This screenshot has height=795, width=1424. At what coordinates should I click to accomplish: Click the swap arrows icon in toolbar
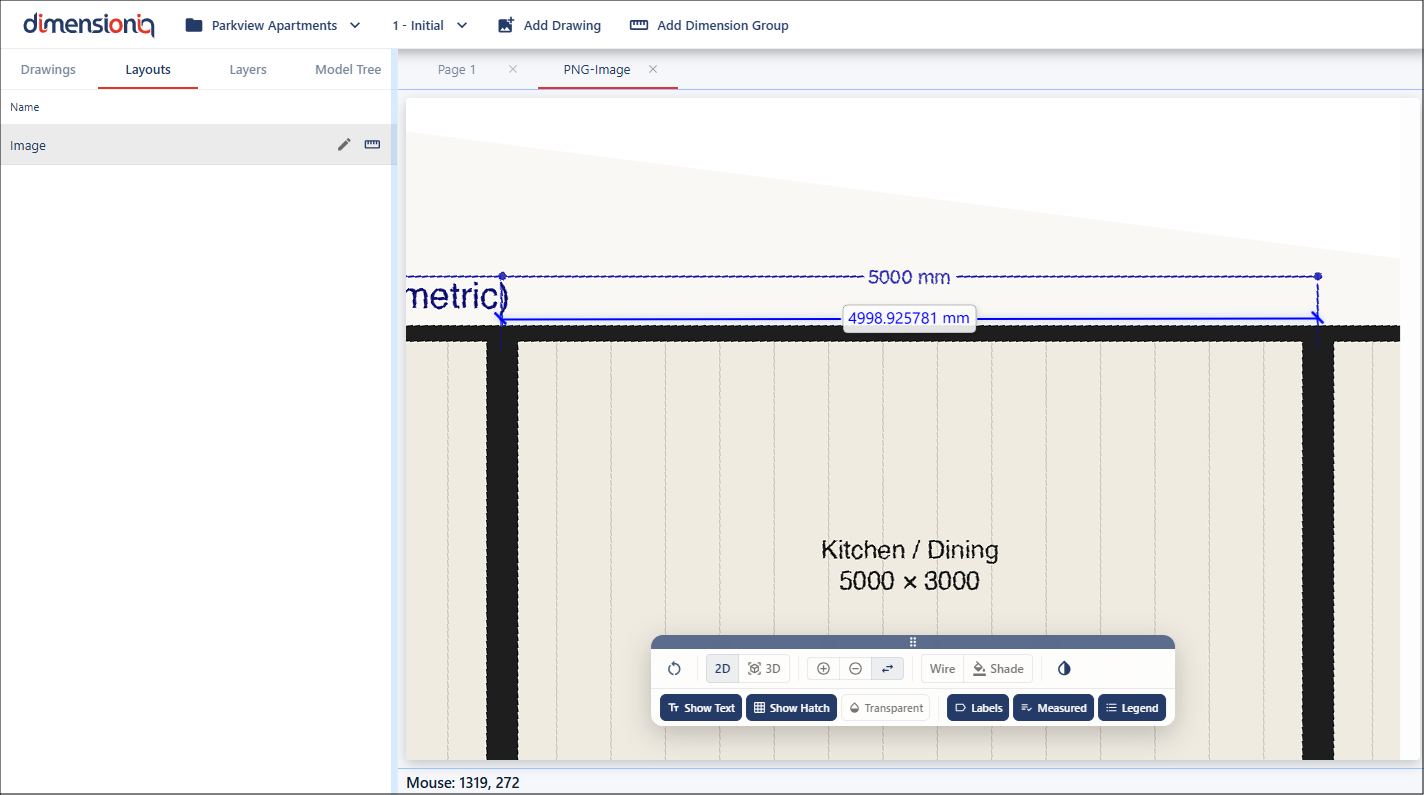pos(887,669)
